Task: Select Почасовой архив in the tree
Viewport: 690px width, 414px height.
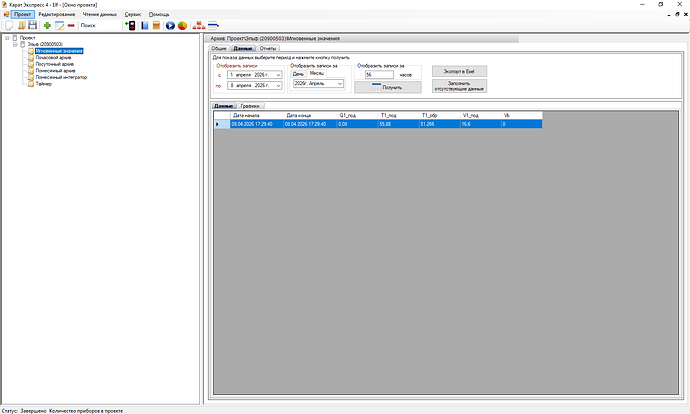Action: [51, 56]
